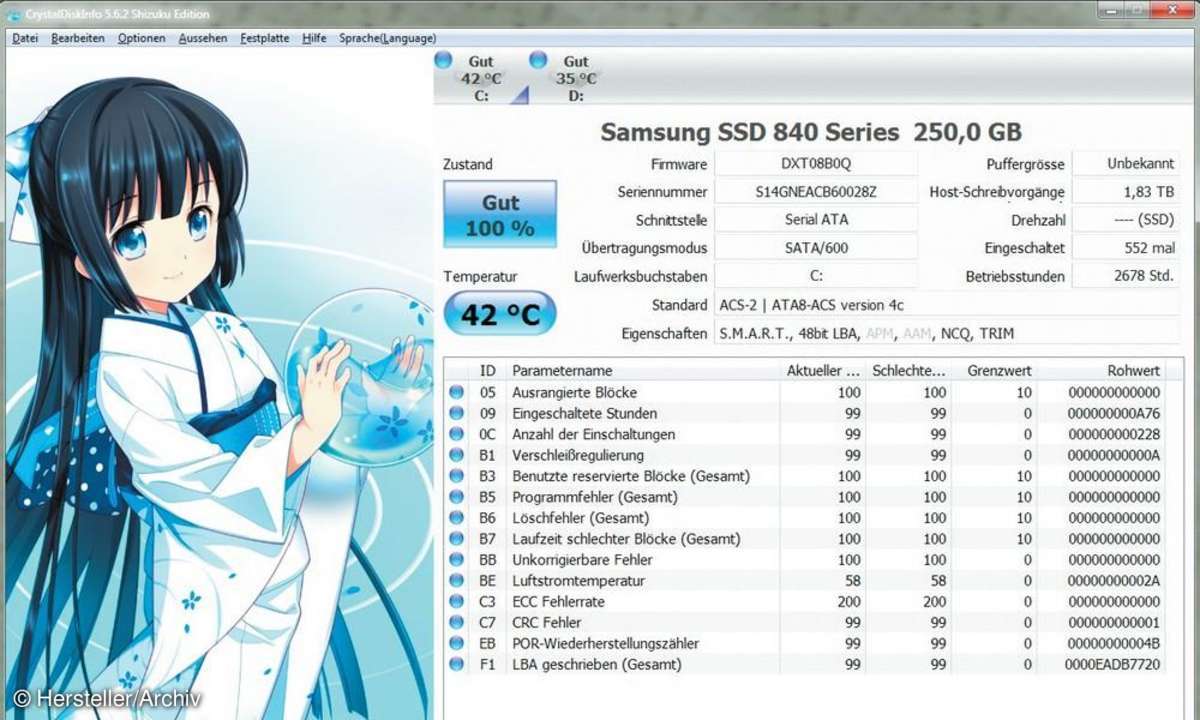This screenshot has width=1200, height=720.
Task: Click raw value 00000000004B
Action: coord(1114,643)
